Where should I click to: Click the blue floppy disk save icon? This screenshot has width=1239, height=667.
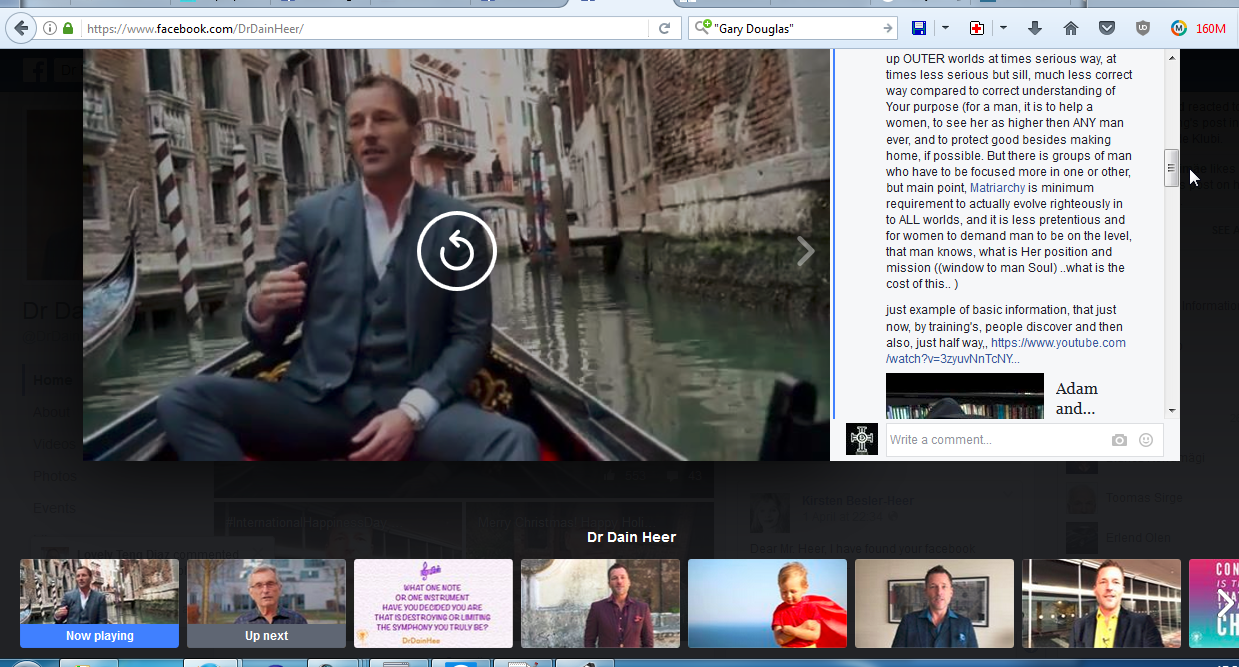coord(919,28)
